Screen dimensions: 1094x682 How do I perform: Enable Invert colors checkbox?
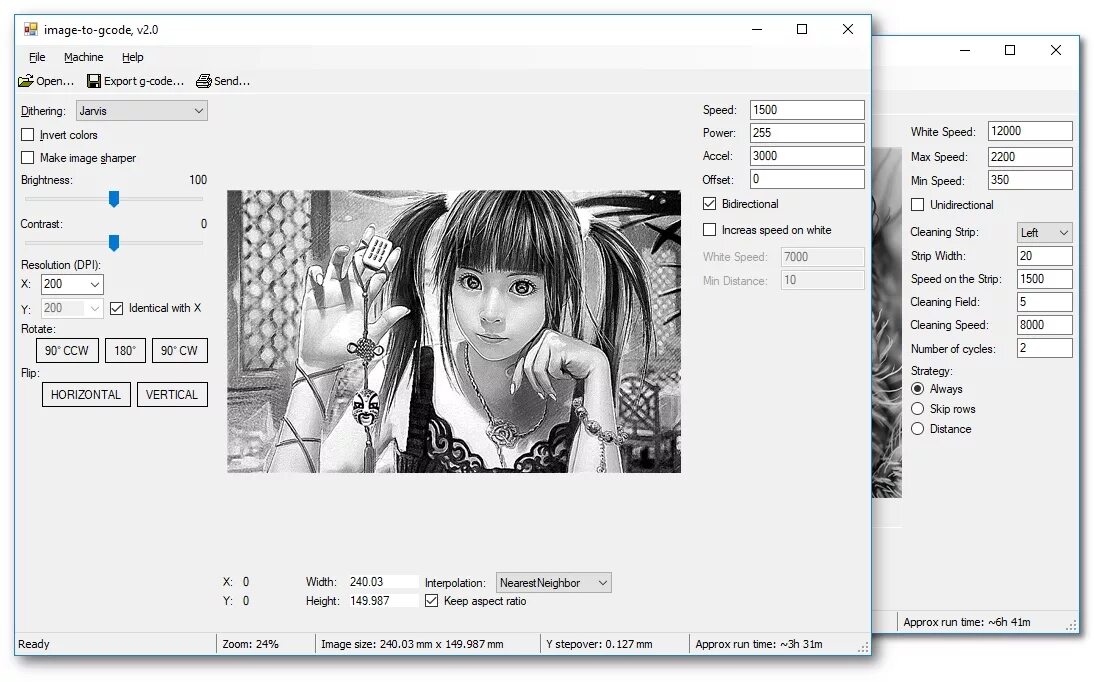pos(28,135)
